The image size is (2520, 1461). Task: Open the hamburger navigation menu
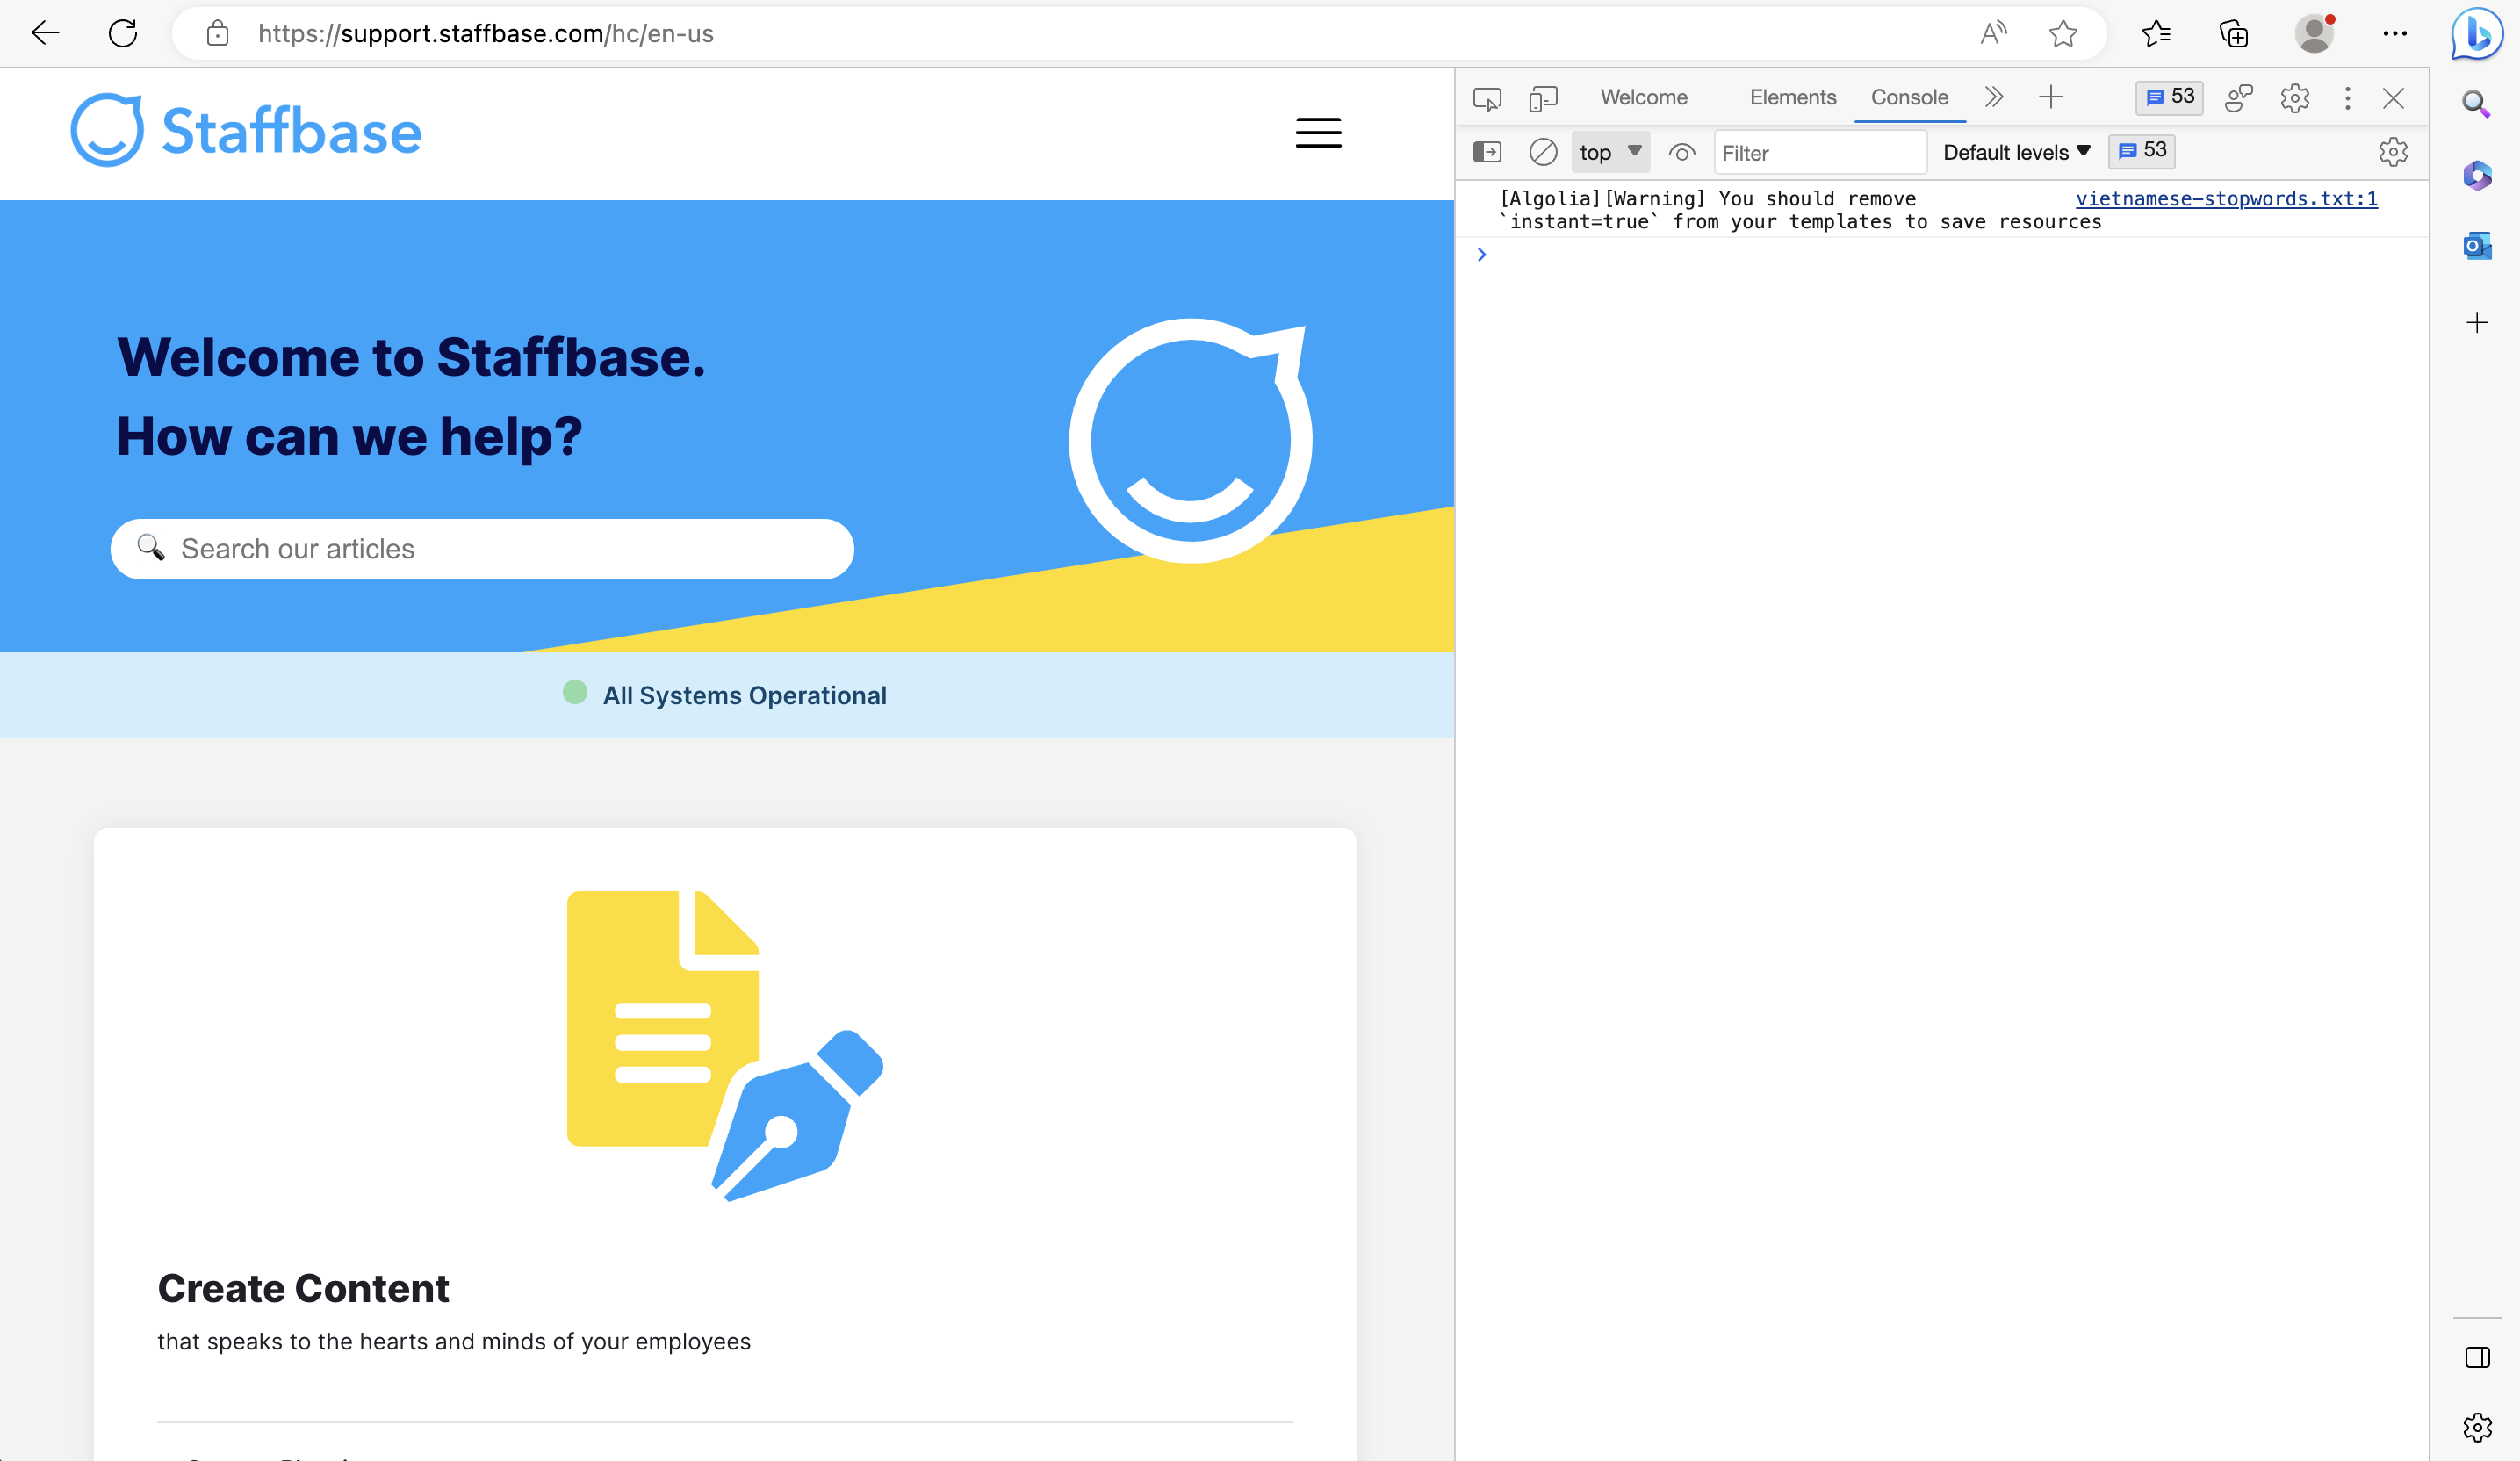(1318, 132)
